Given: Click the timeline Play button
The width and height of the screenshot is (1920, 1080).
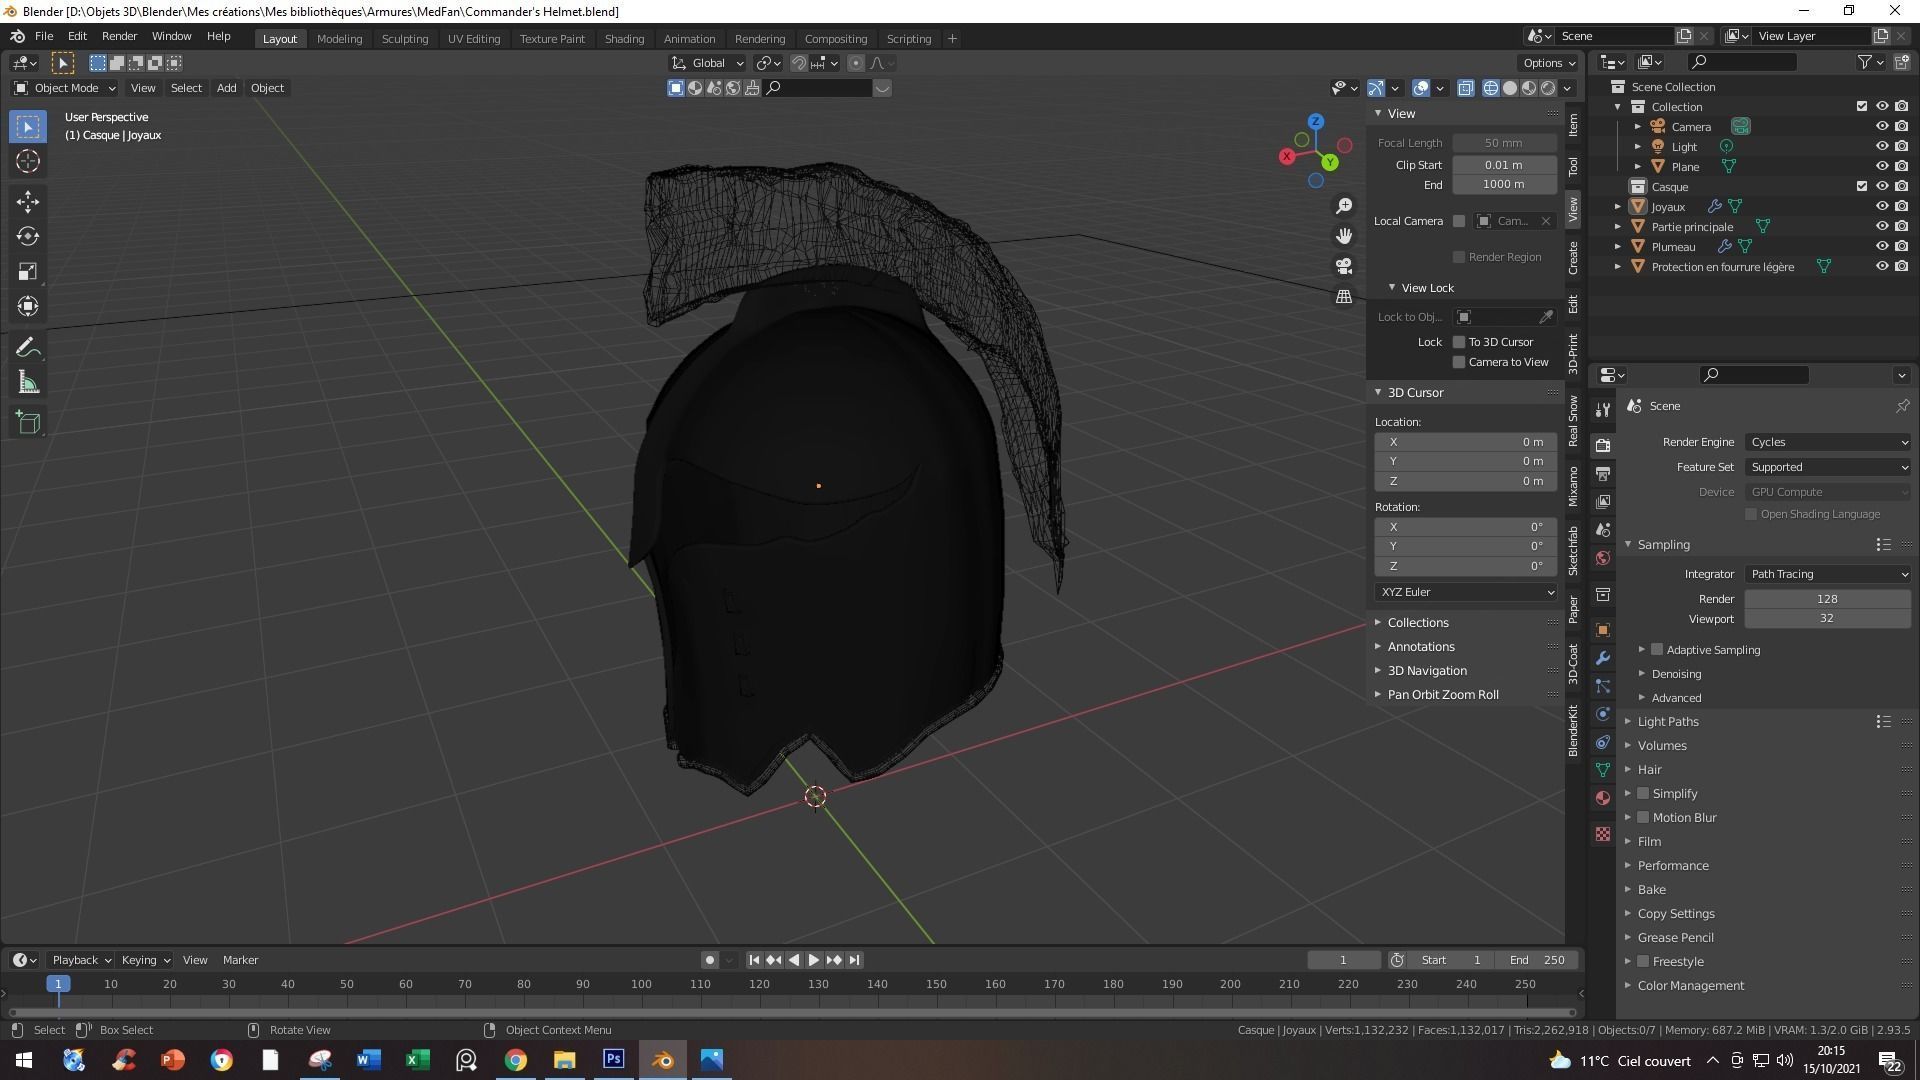Looking at the screenshot, I should (x=814, y=960).
